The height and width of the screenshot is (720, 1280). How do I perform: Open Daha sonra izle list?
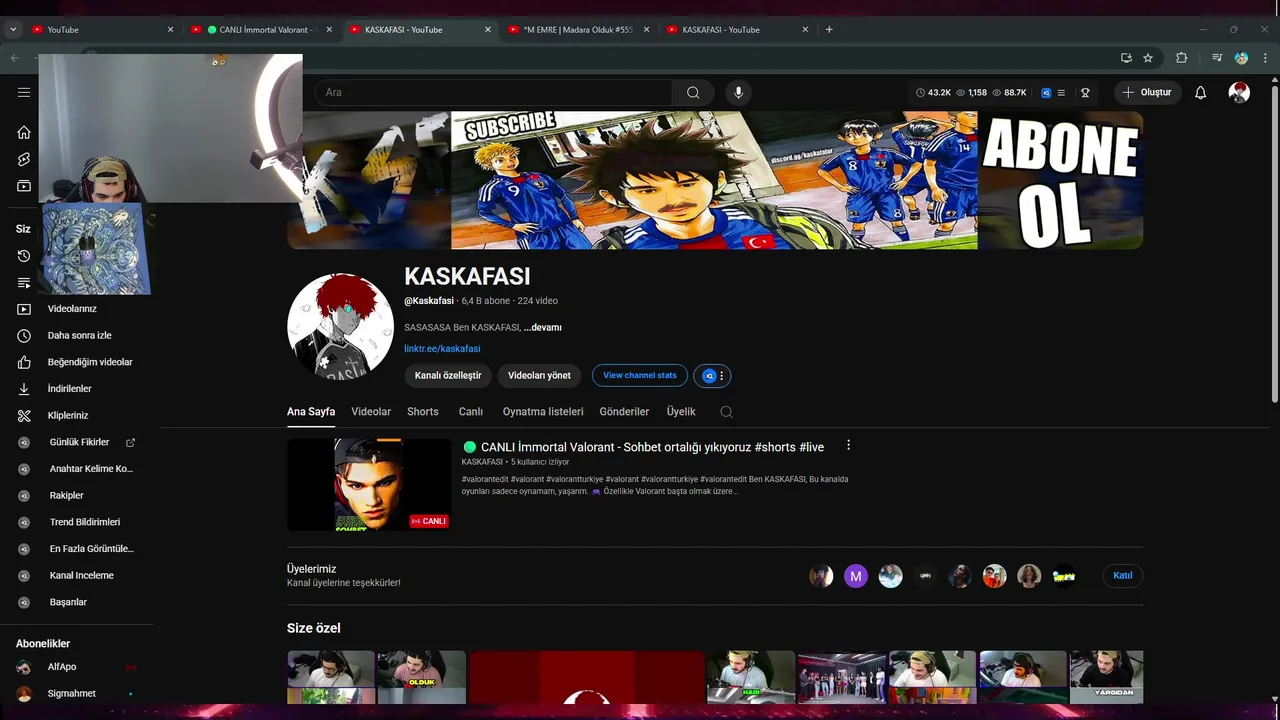[77, 336]
